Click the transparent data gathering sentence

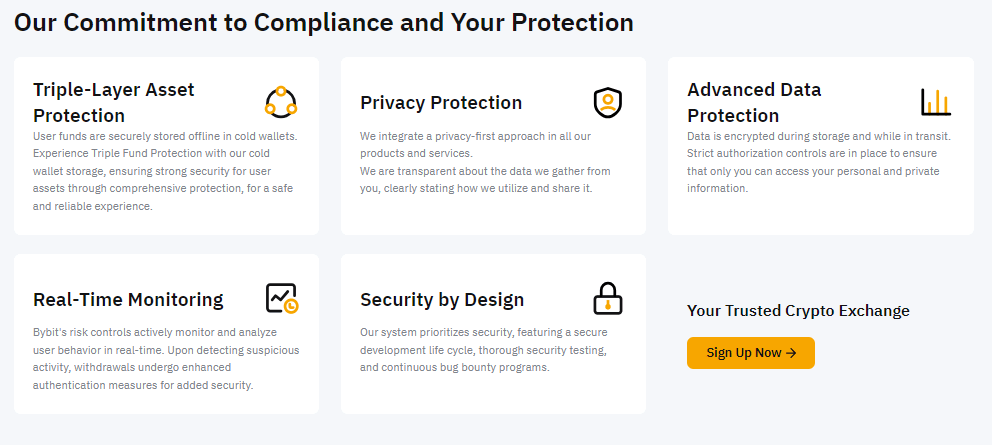[485, 179]
